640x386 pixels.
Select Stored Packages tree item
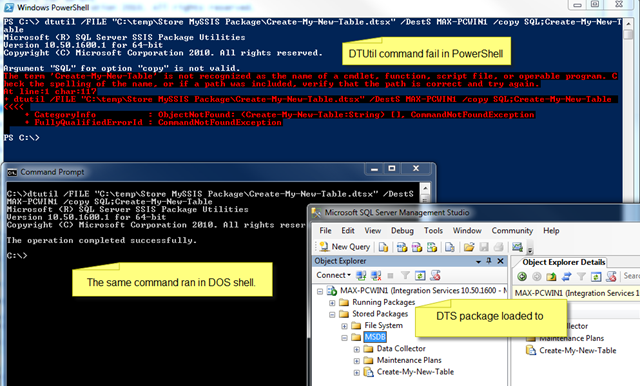380,314
